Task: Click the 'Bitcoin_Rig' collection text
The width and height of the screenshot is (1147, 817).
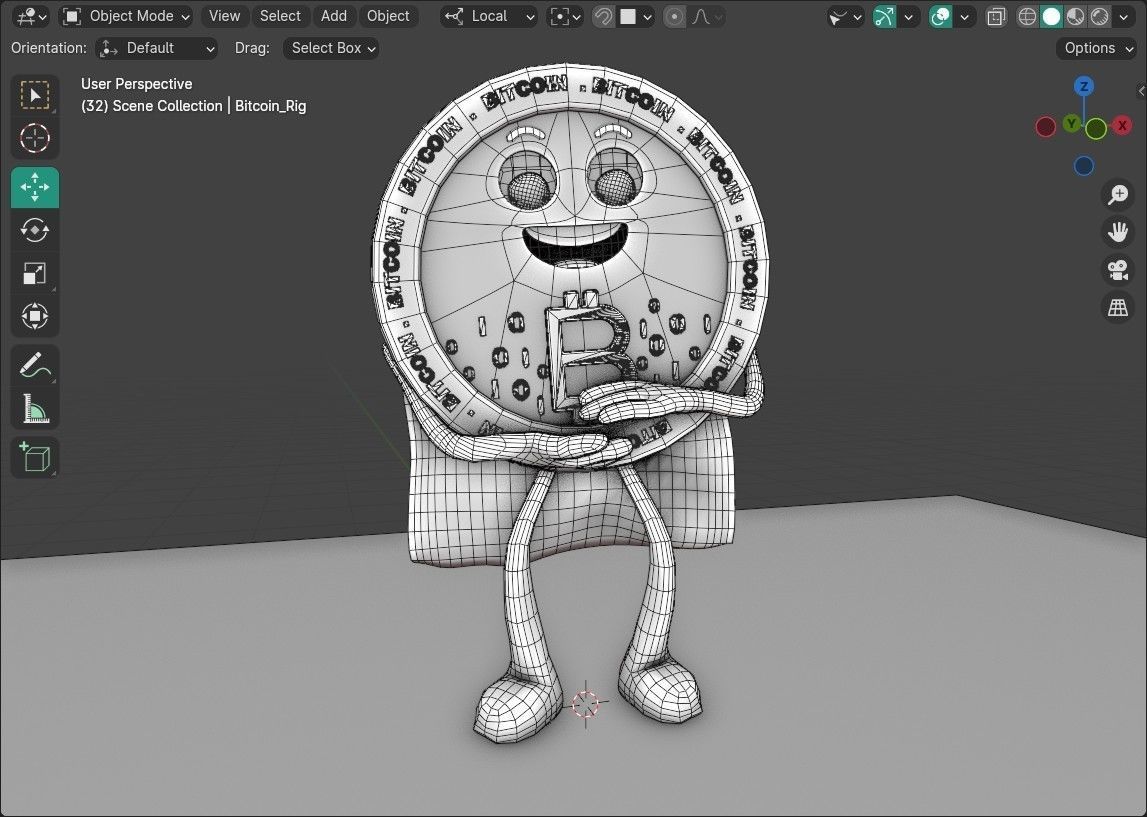Action: click(x=271, y=106)
